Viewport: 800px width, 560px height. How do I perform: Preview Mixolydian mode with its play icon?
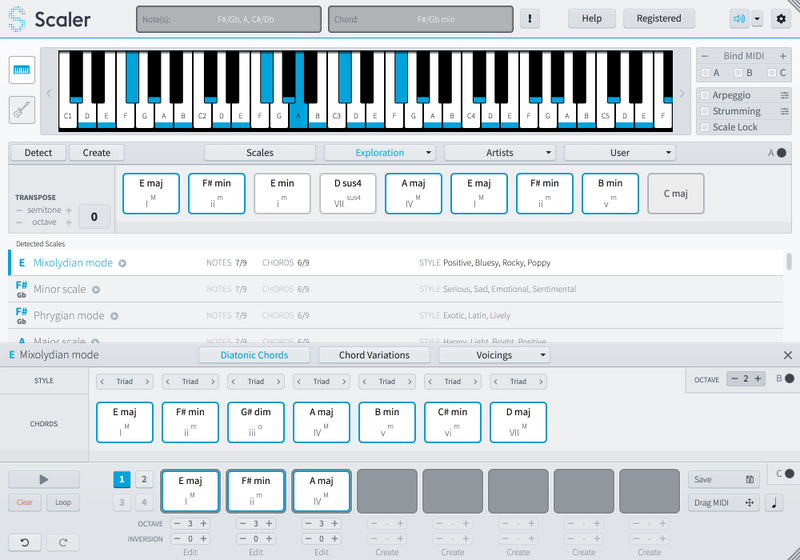123,263
